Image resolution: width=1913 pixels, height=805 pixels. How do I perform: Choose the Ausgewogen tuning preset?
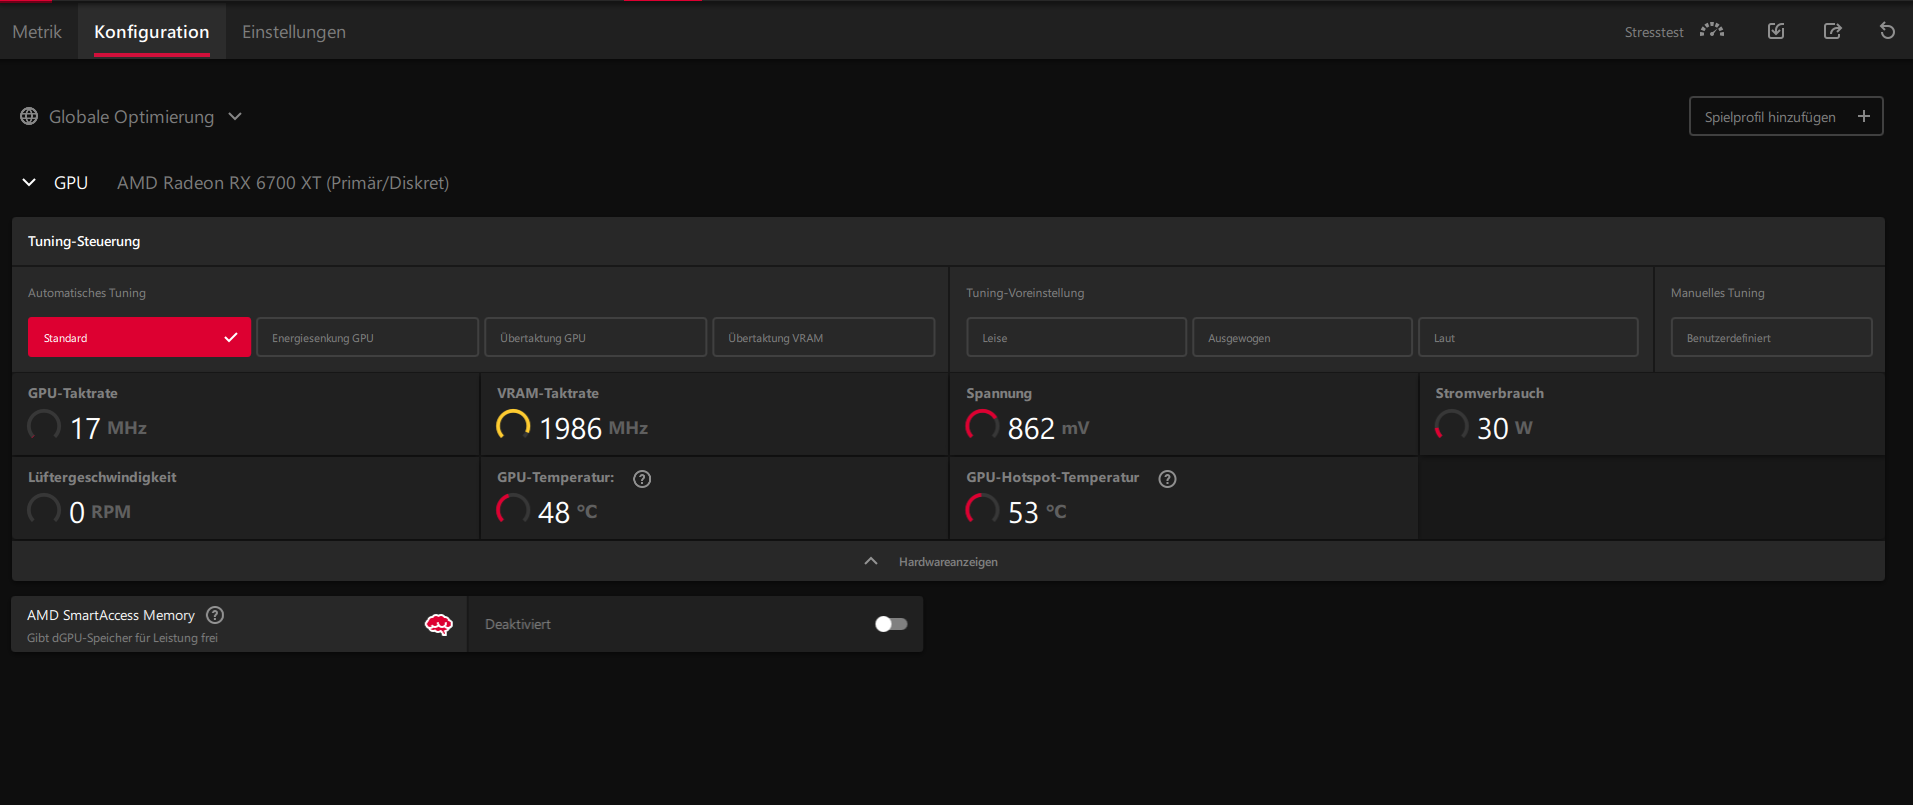pos(1302,337)
